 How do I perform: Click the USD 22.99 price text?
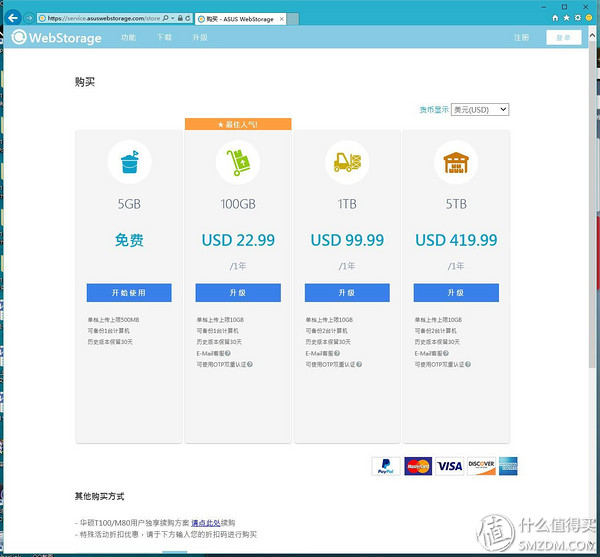[238, 240]
